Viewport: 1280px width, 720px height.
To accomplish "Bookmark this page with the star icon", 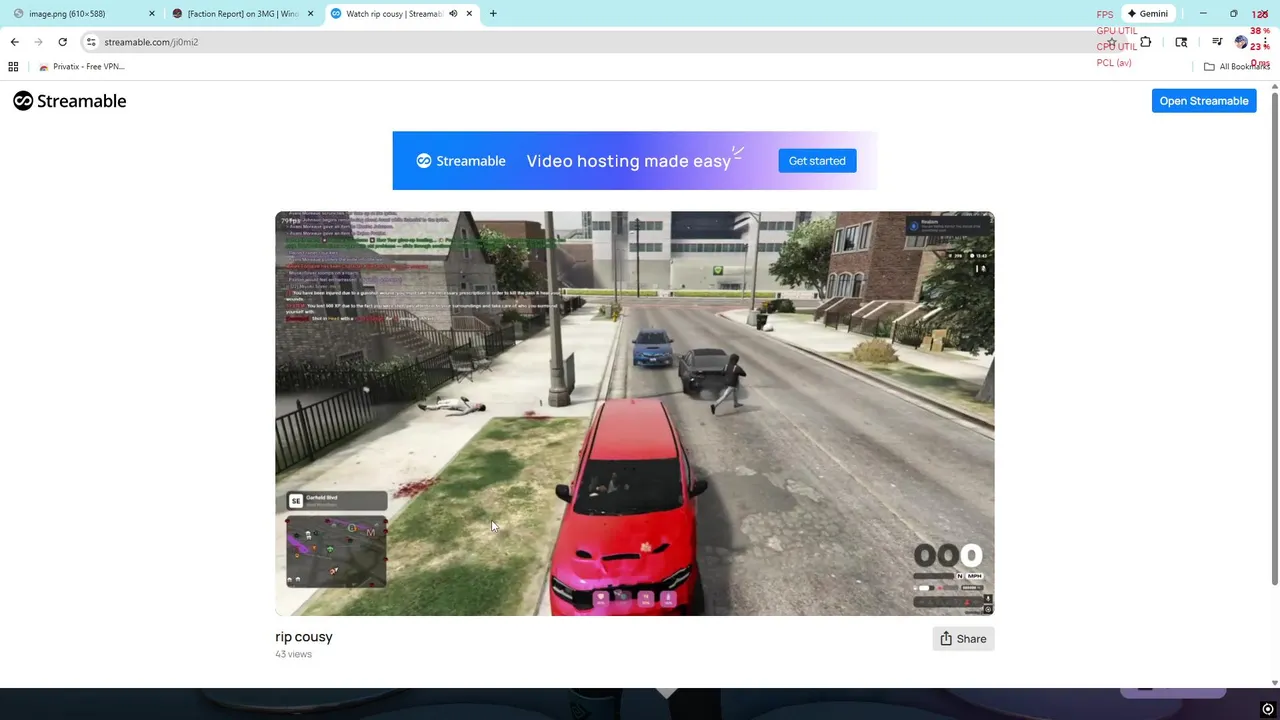I will point(1111,42).
